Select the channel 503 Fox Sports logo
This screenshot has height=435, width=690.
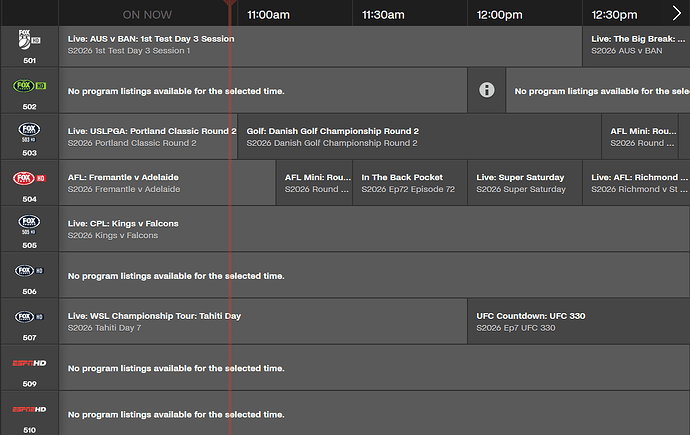click(29, 132)
